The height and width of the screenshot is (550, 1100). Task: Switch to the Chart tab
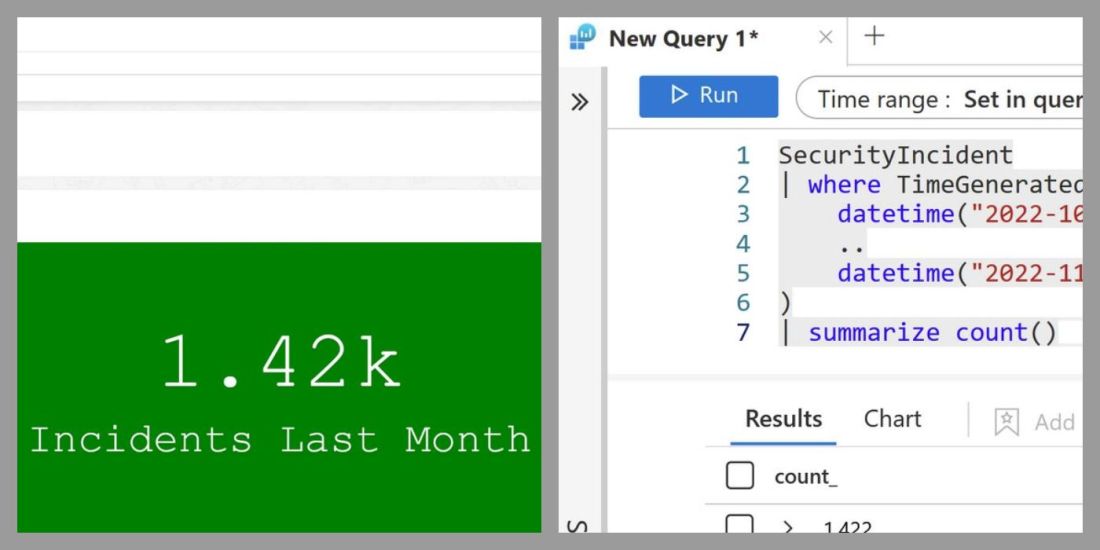(x=892, y=419)
